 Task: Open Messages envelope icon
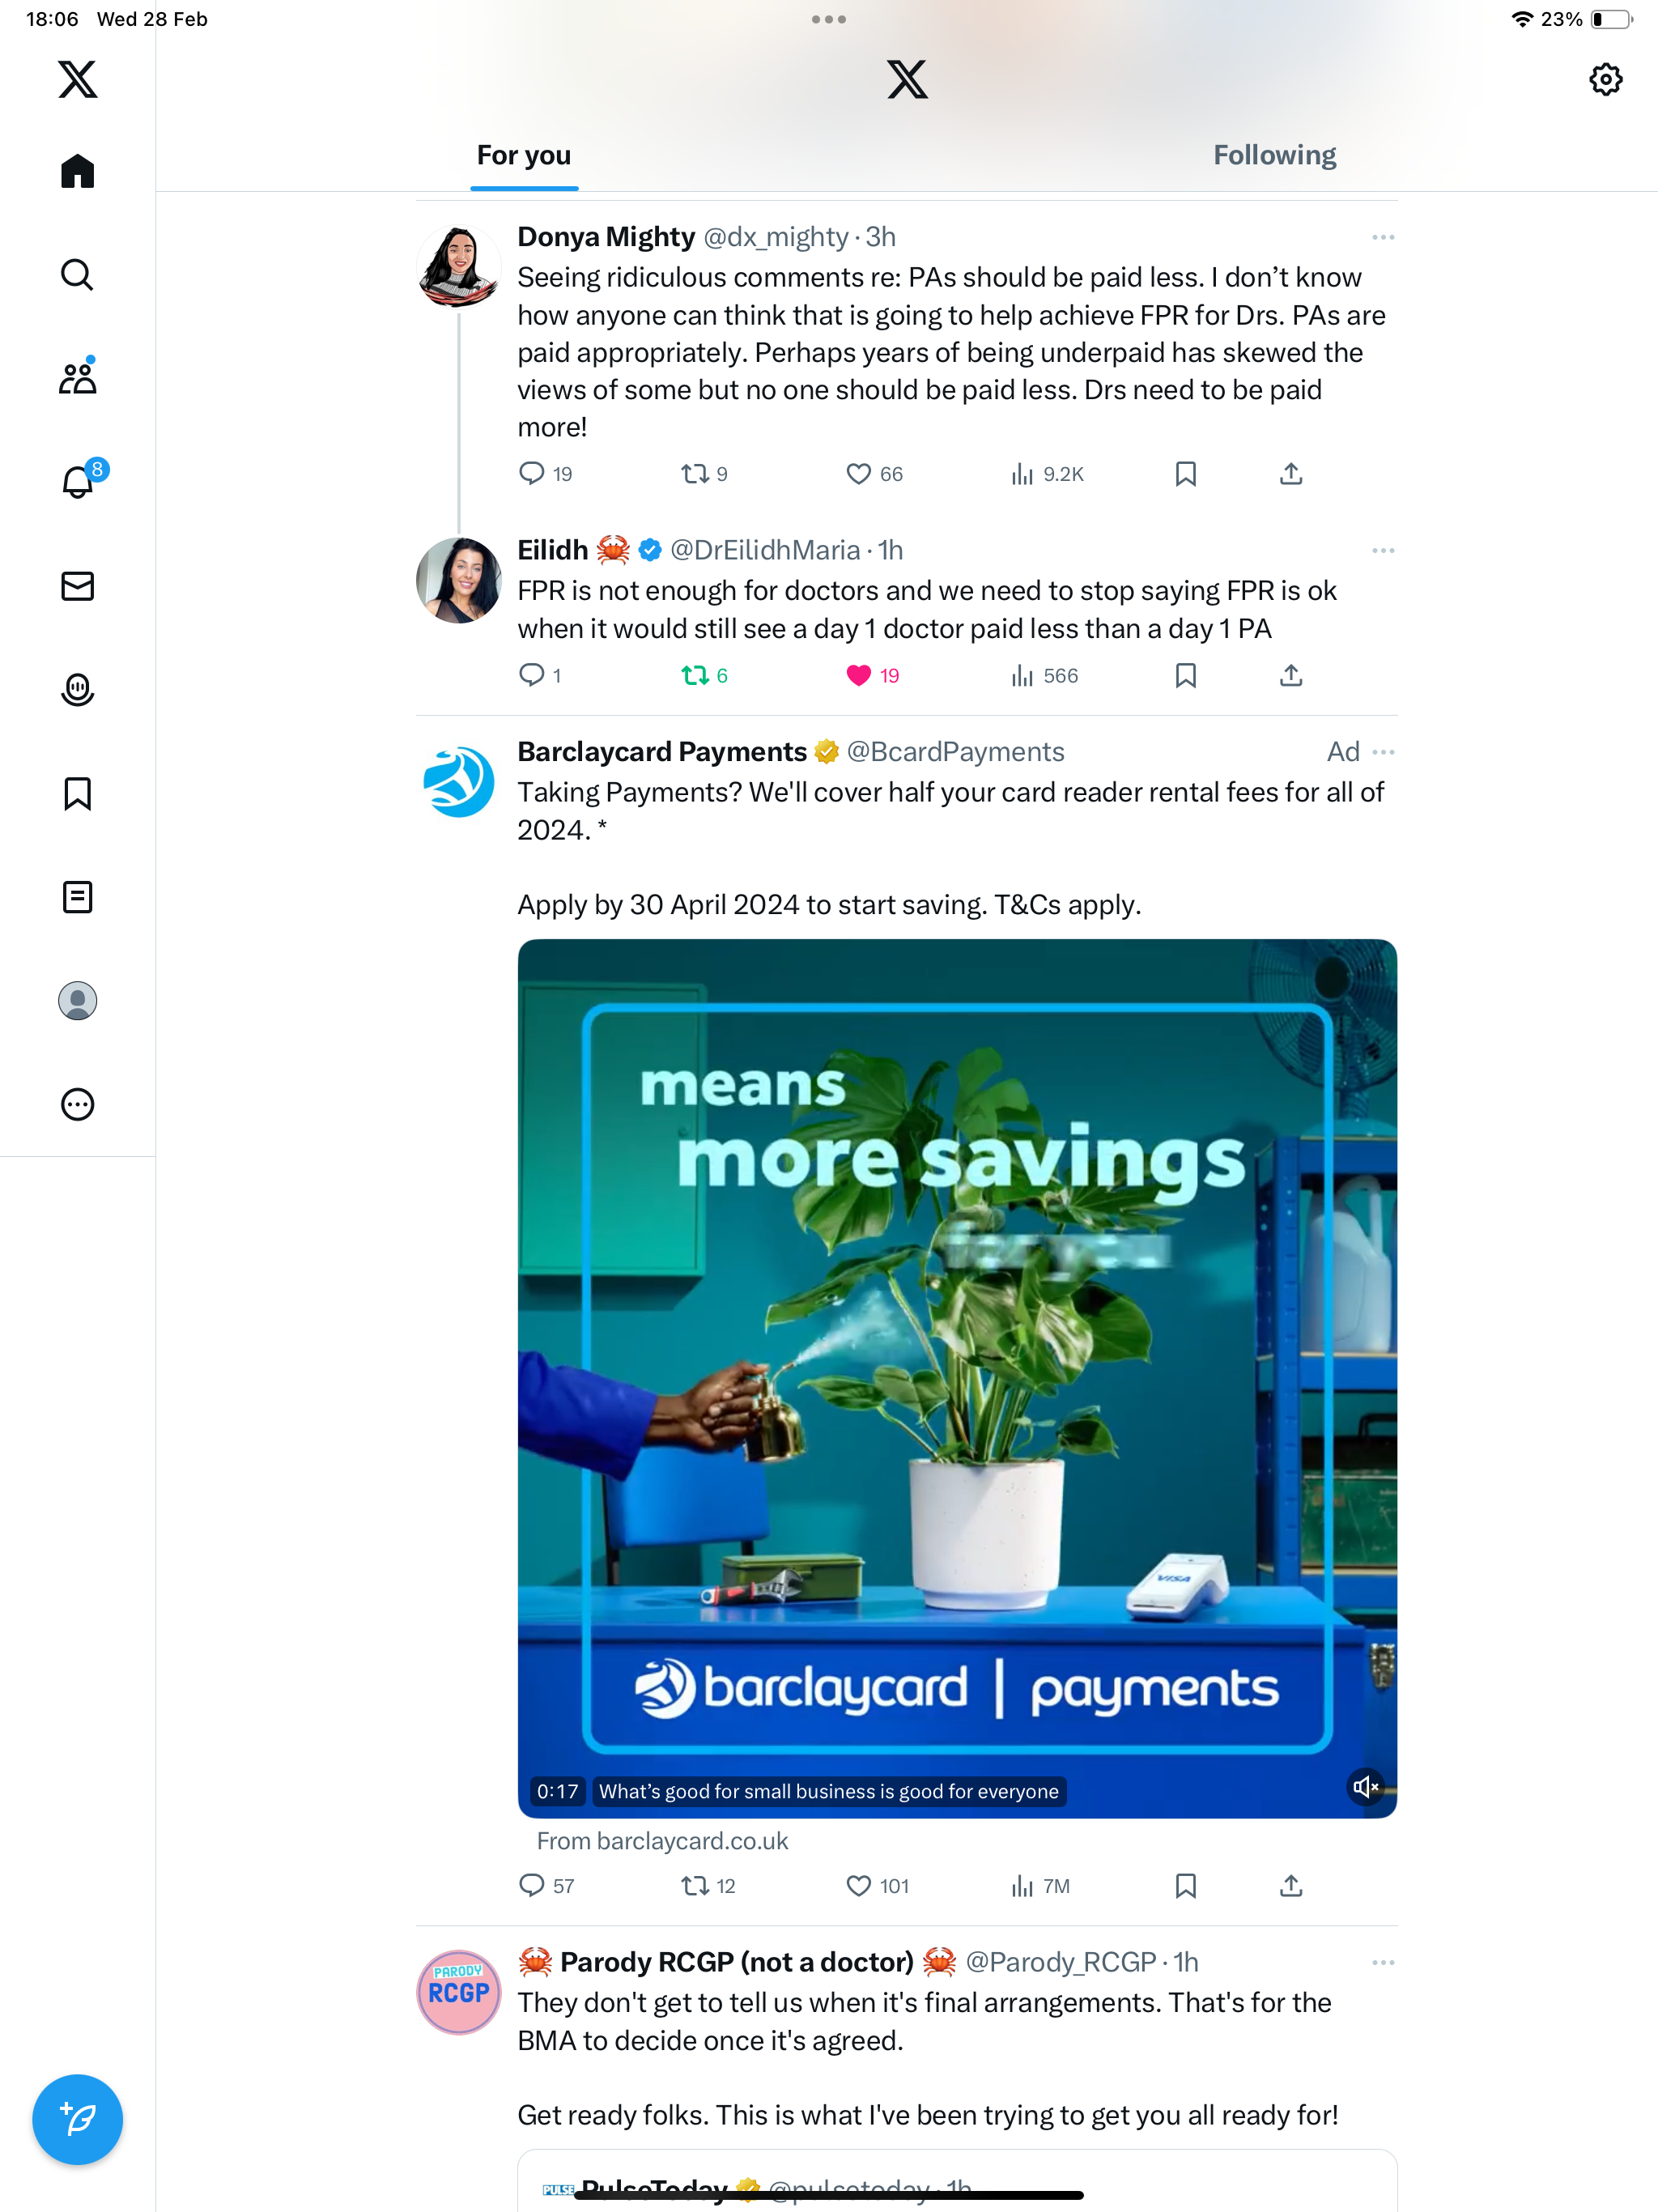[77, 586]
